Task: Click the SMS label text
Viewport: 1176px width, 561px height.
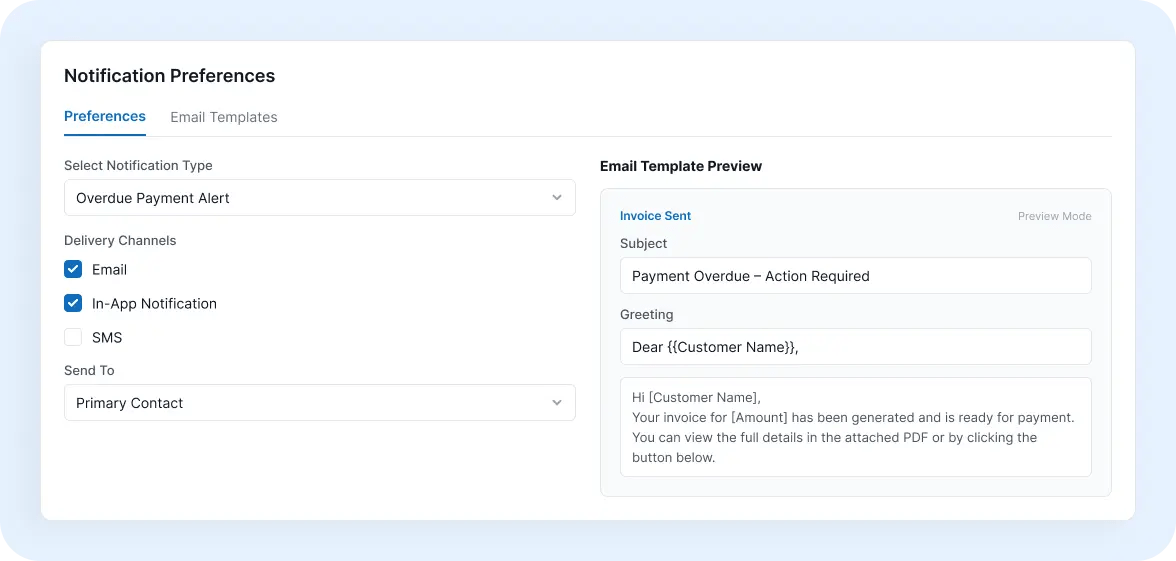Action: [107, 338]
